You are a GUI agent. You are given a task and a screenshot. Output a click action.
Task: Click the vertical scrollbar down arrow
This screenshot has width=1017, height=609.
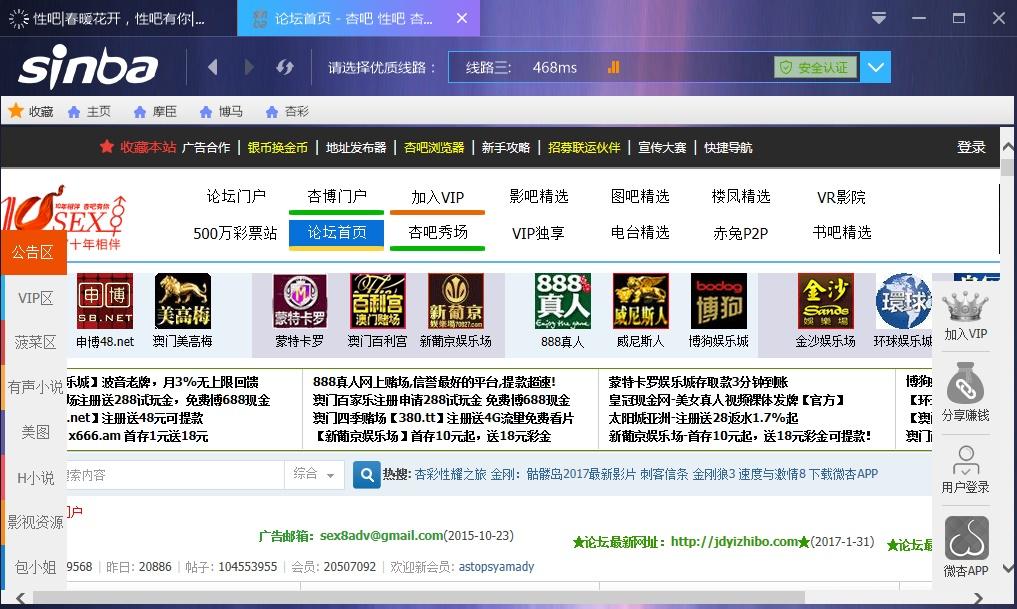[1007, 569]
